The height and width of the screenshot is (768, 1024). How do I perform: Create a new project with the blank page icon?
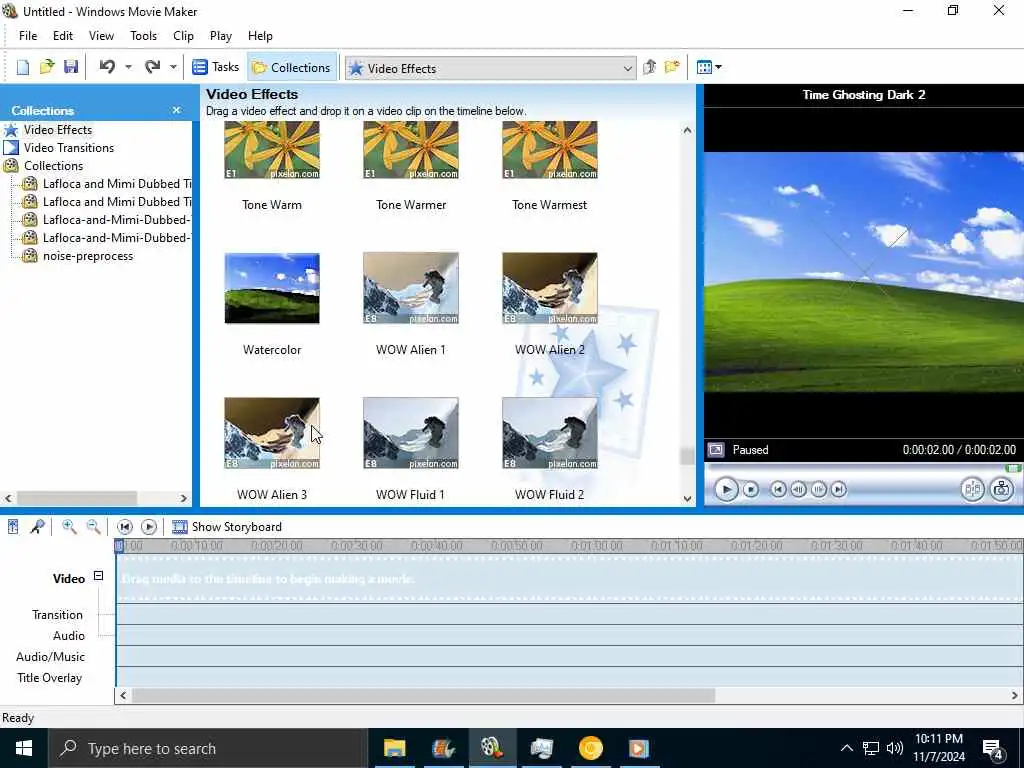[23, 67]
